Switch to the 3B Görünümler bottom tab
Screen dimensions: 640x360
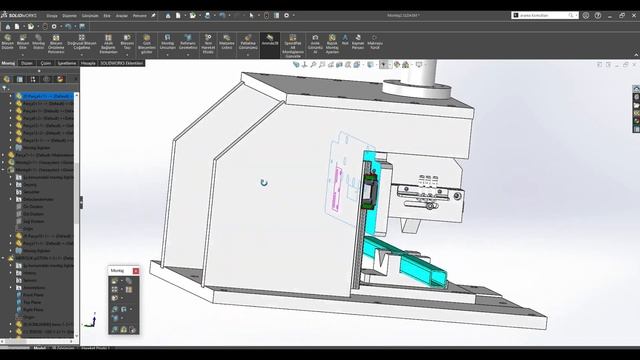[x=64, y=348]
